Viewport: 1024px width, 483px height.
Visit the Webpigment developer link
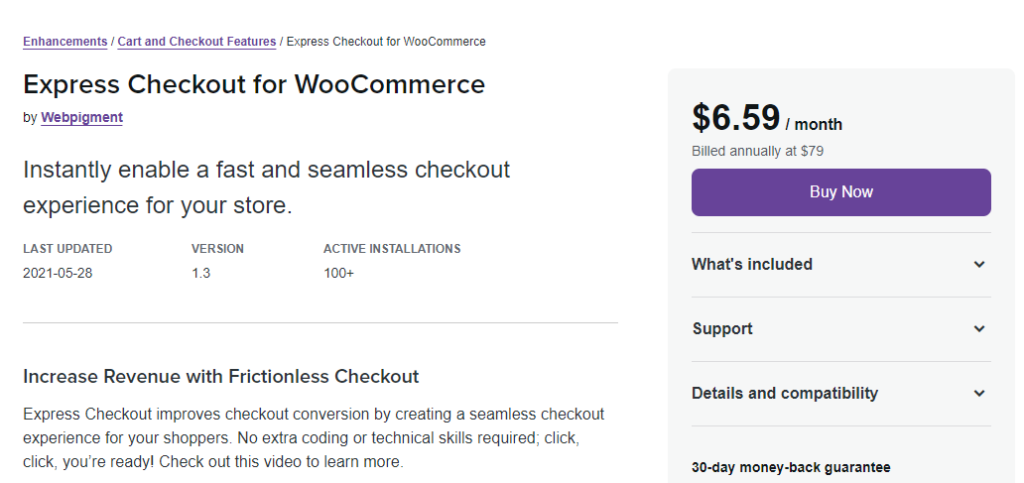pos(82,117)
